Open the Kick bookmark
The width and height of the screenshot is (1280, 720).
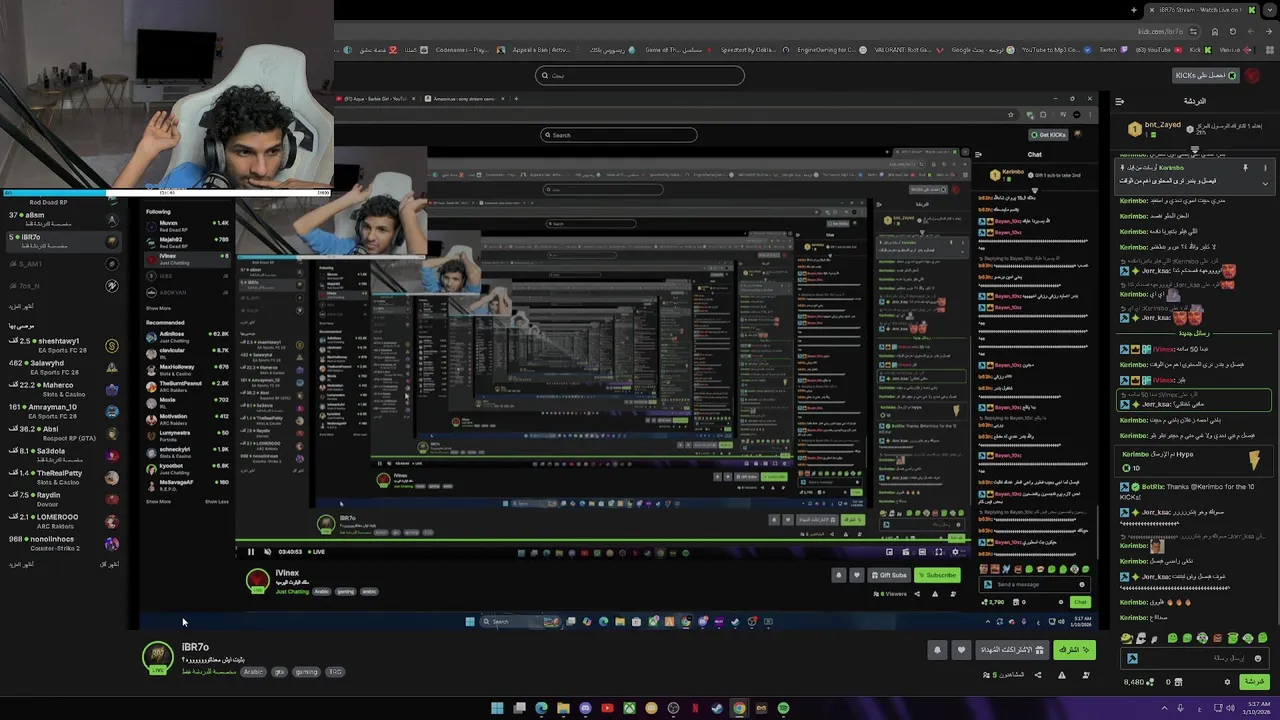coord(1200,50)
